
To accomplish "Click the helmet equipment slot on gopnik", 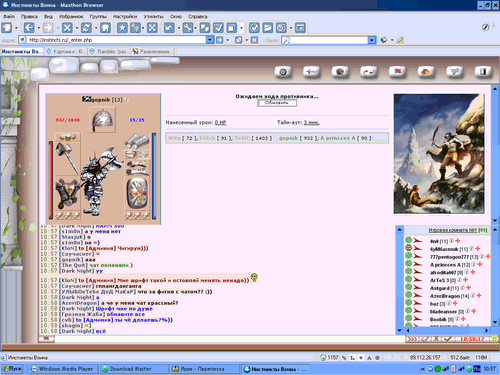I will [103, 119].
